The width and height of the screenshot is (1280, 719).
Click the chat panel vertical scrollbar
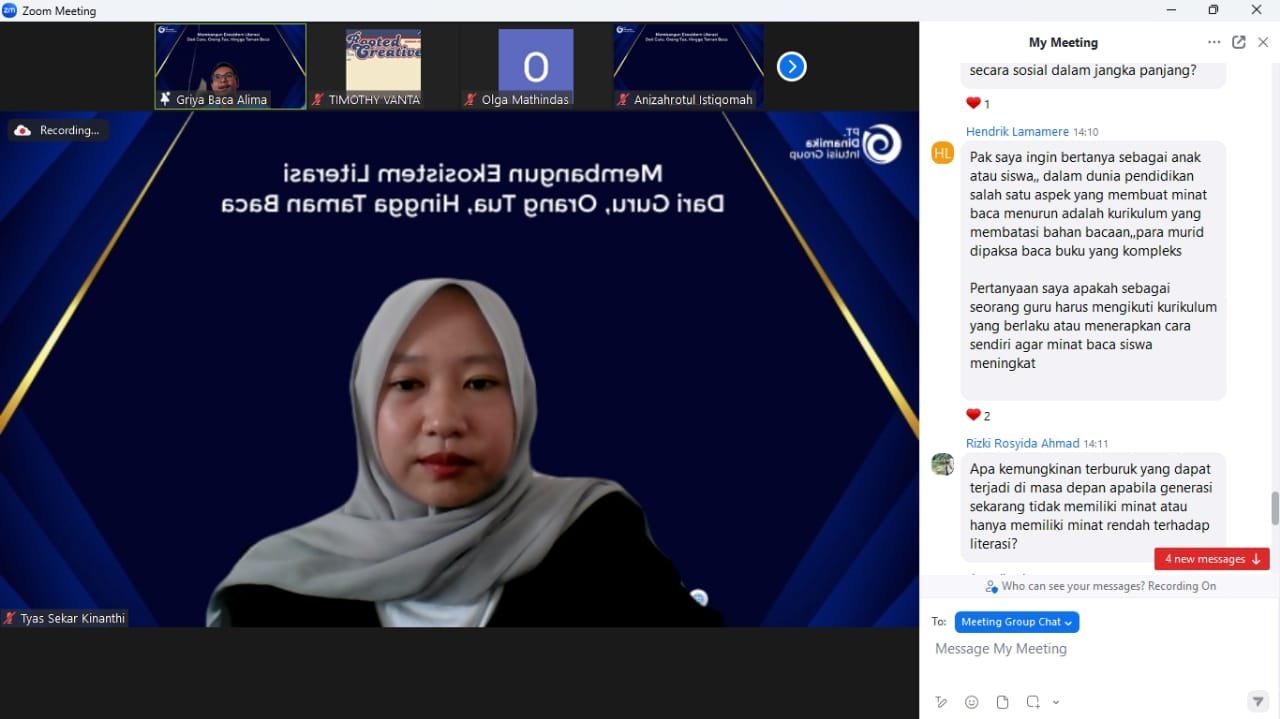[1274, 507]
